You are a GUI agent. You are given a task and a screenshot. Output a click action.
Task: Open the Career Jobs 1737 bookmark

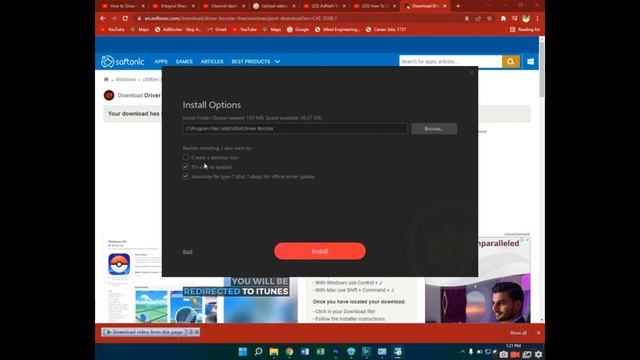tap(386, 29)
